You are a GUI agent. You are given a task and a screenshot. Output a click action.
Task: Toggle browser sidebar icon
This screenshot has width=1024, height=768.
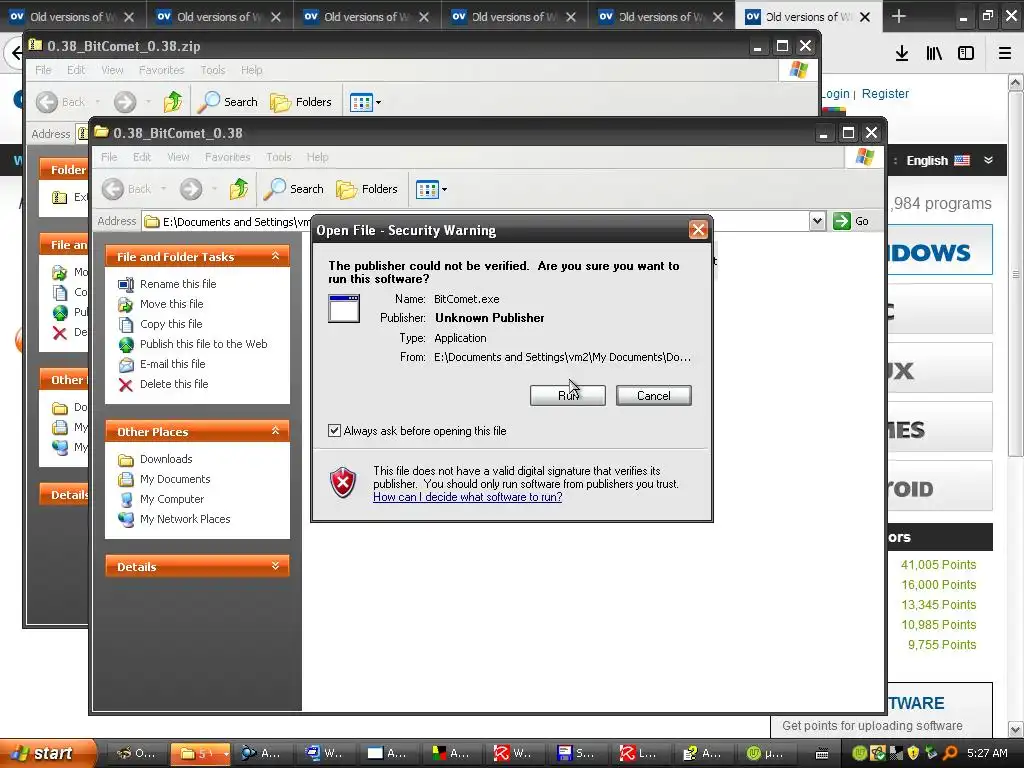966,53
